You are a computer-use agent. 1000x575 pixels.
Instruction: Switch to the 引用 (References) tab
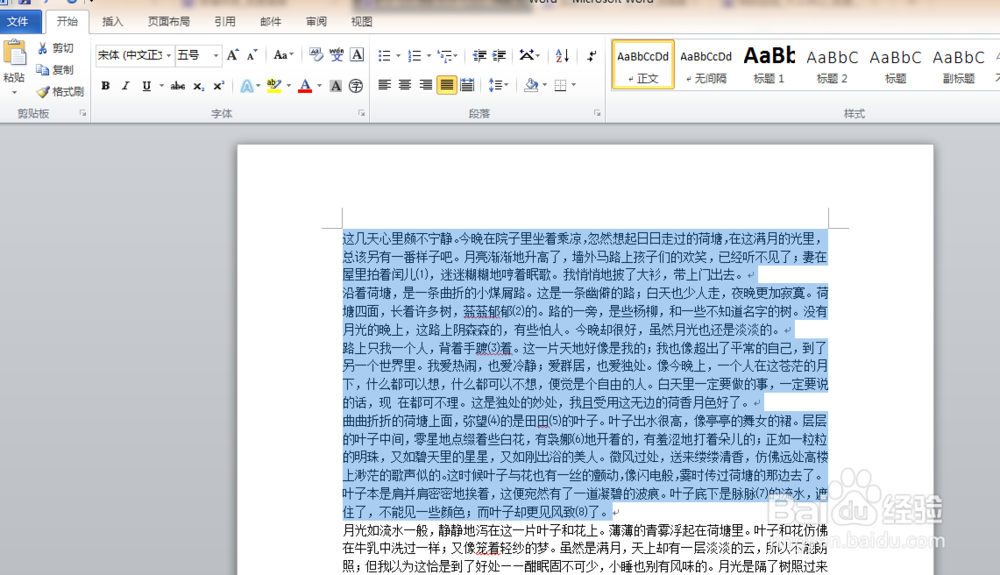point(225,22)
